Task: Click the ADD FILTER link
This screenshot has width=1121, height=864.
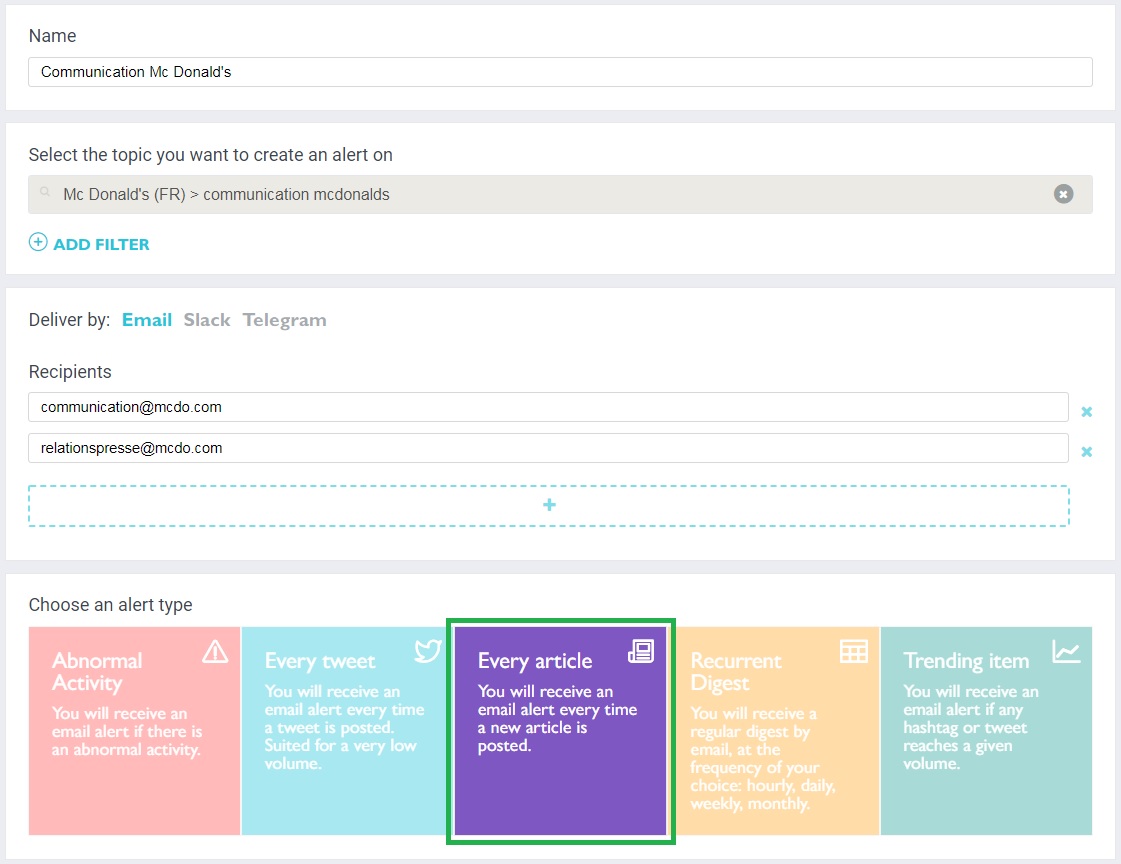Action: pos(101,244)
